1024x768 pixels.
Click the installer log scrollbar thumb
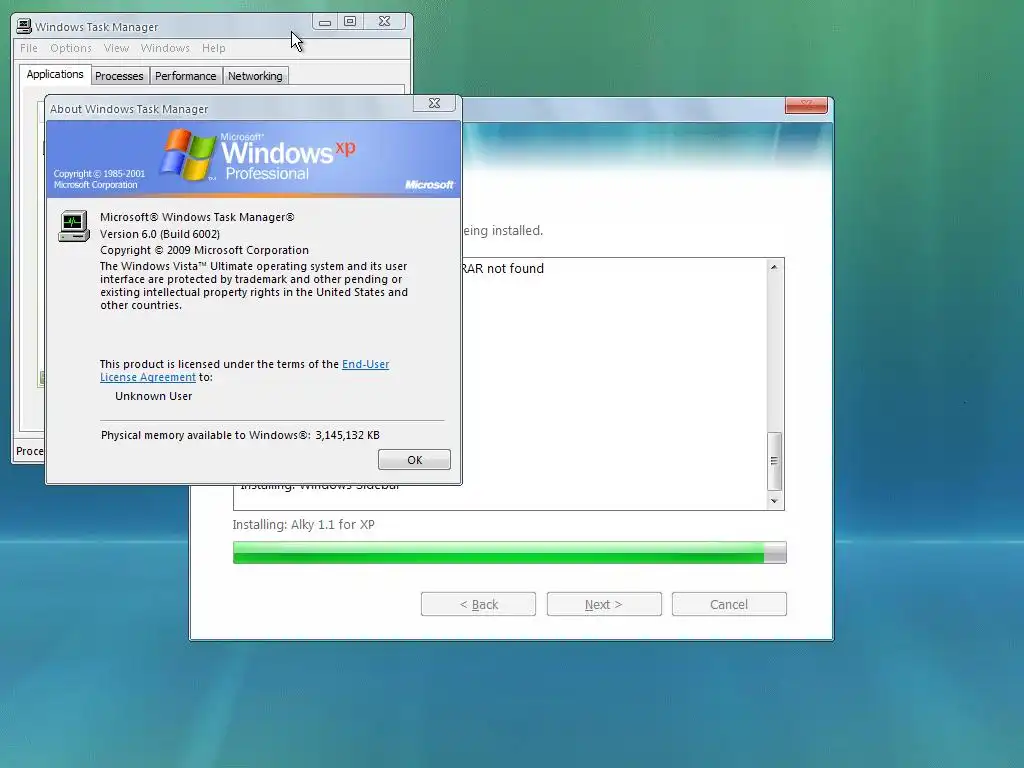[774, 460]
